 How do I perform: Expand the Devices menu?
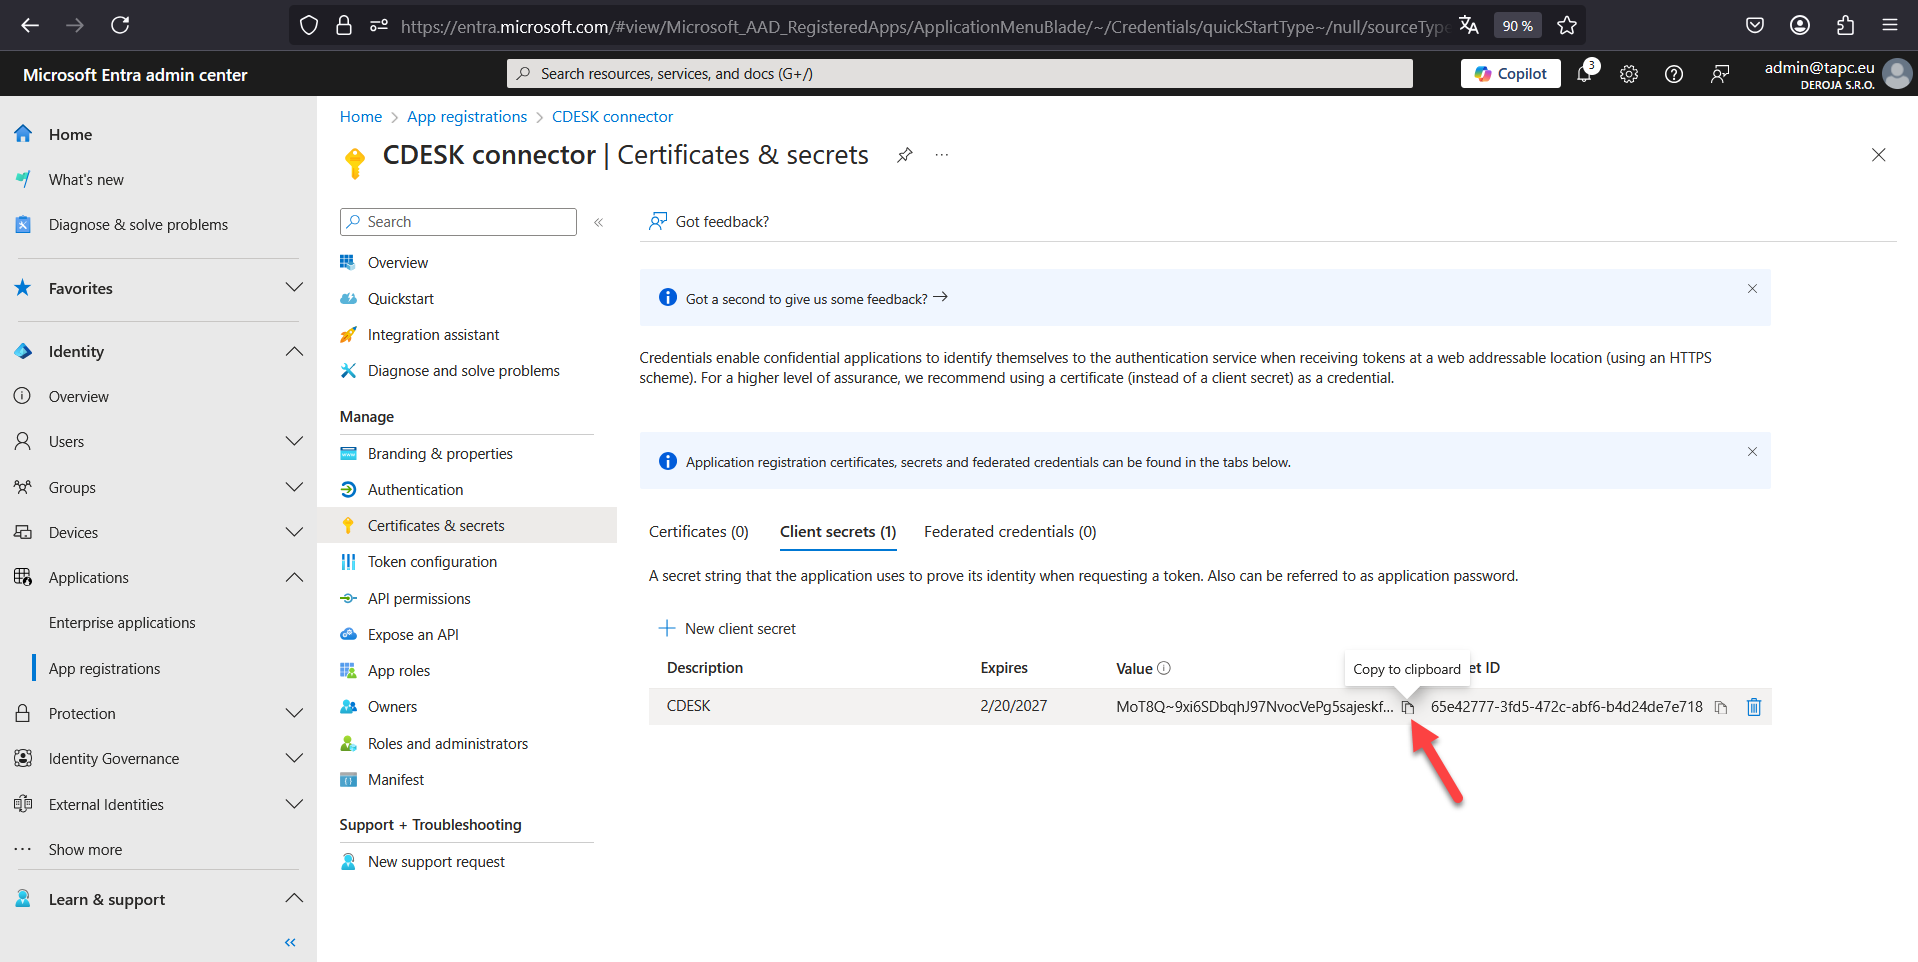click(x=294, y=532)
